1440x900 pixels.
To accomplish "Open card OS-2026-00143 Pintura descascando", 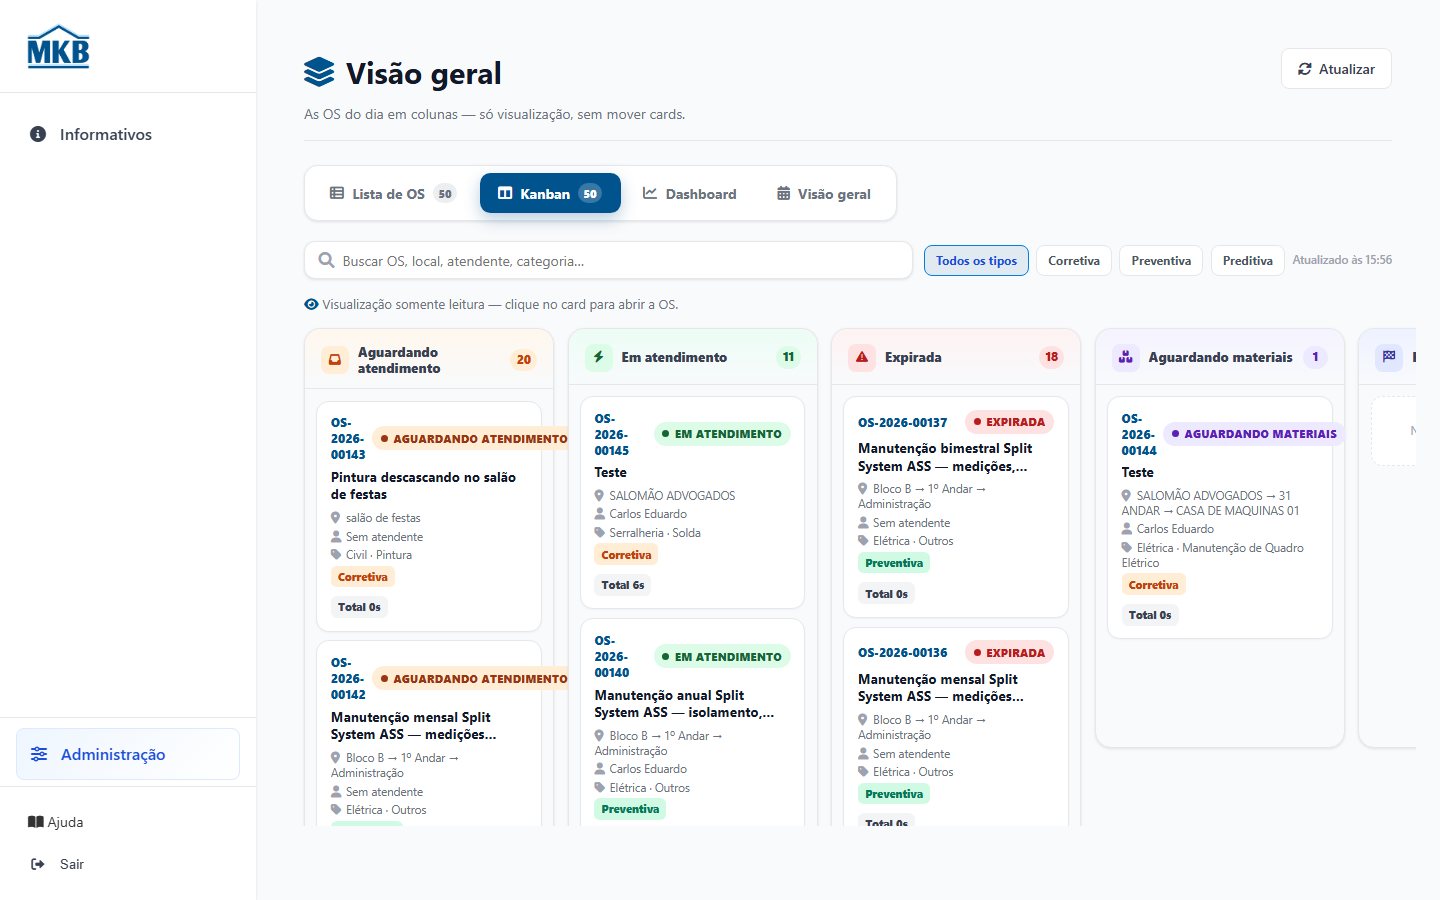I will 429,516.
